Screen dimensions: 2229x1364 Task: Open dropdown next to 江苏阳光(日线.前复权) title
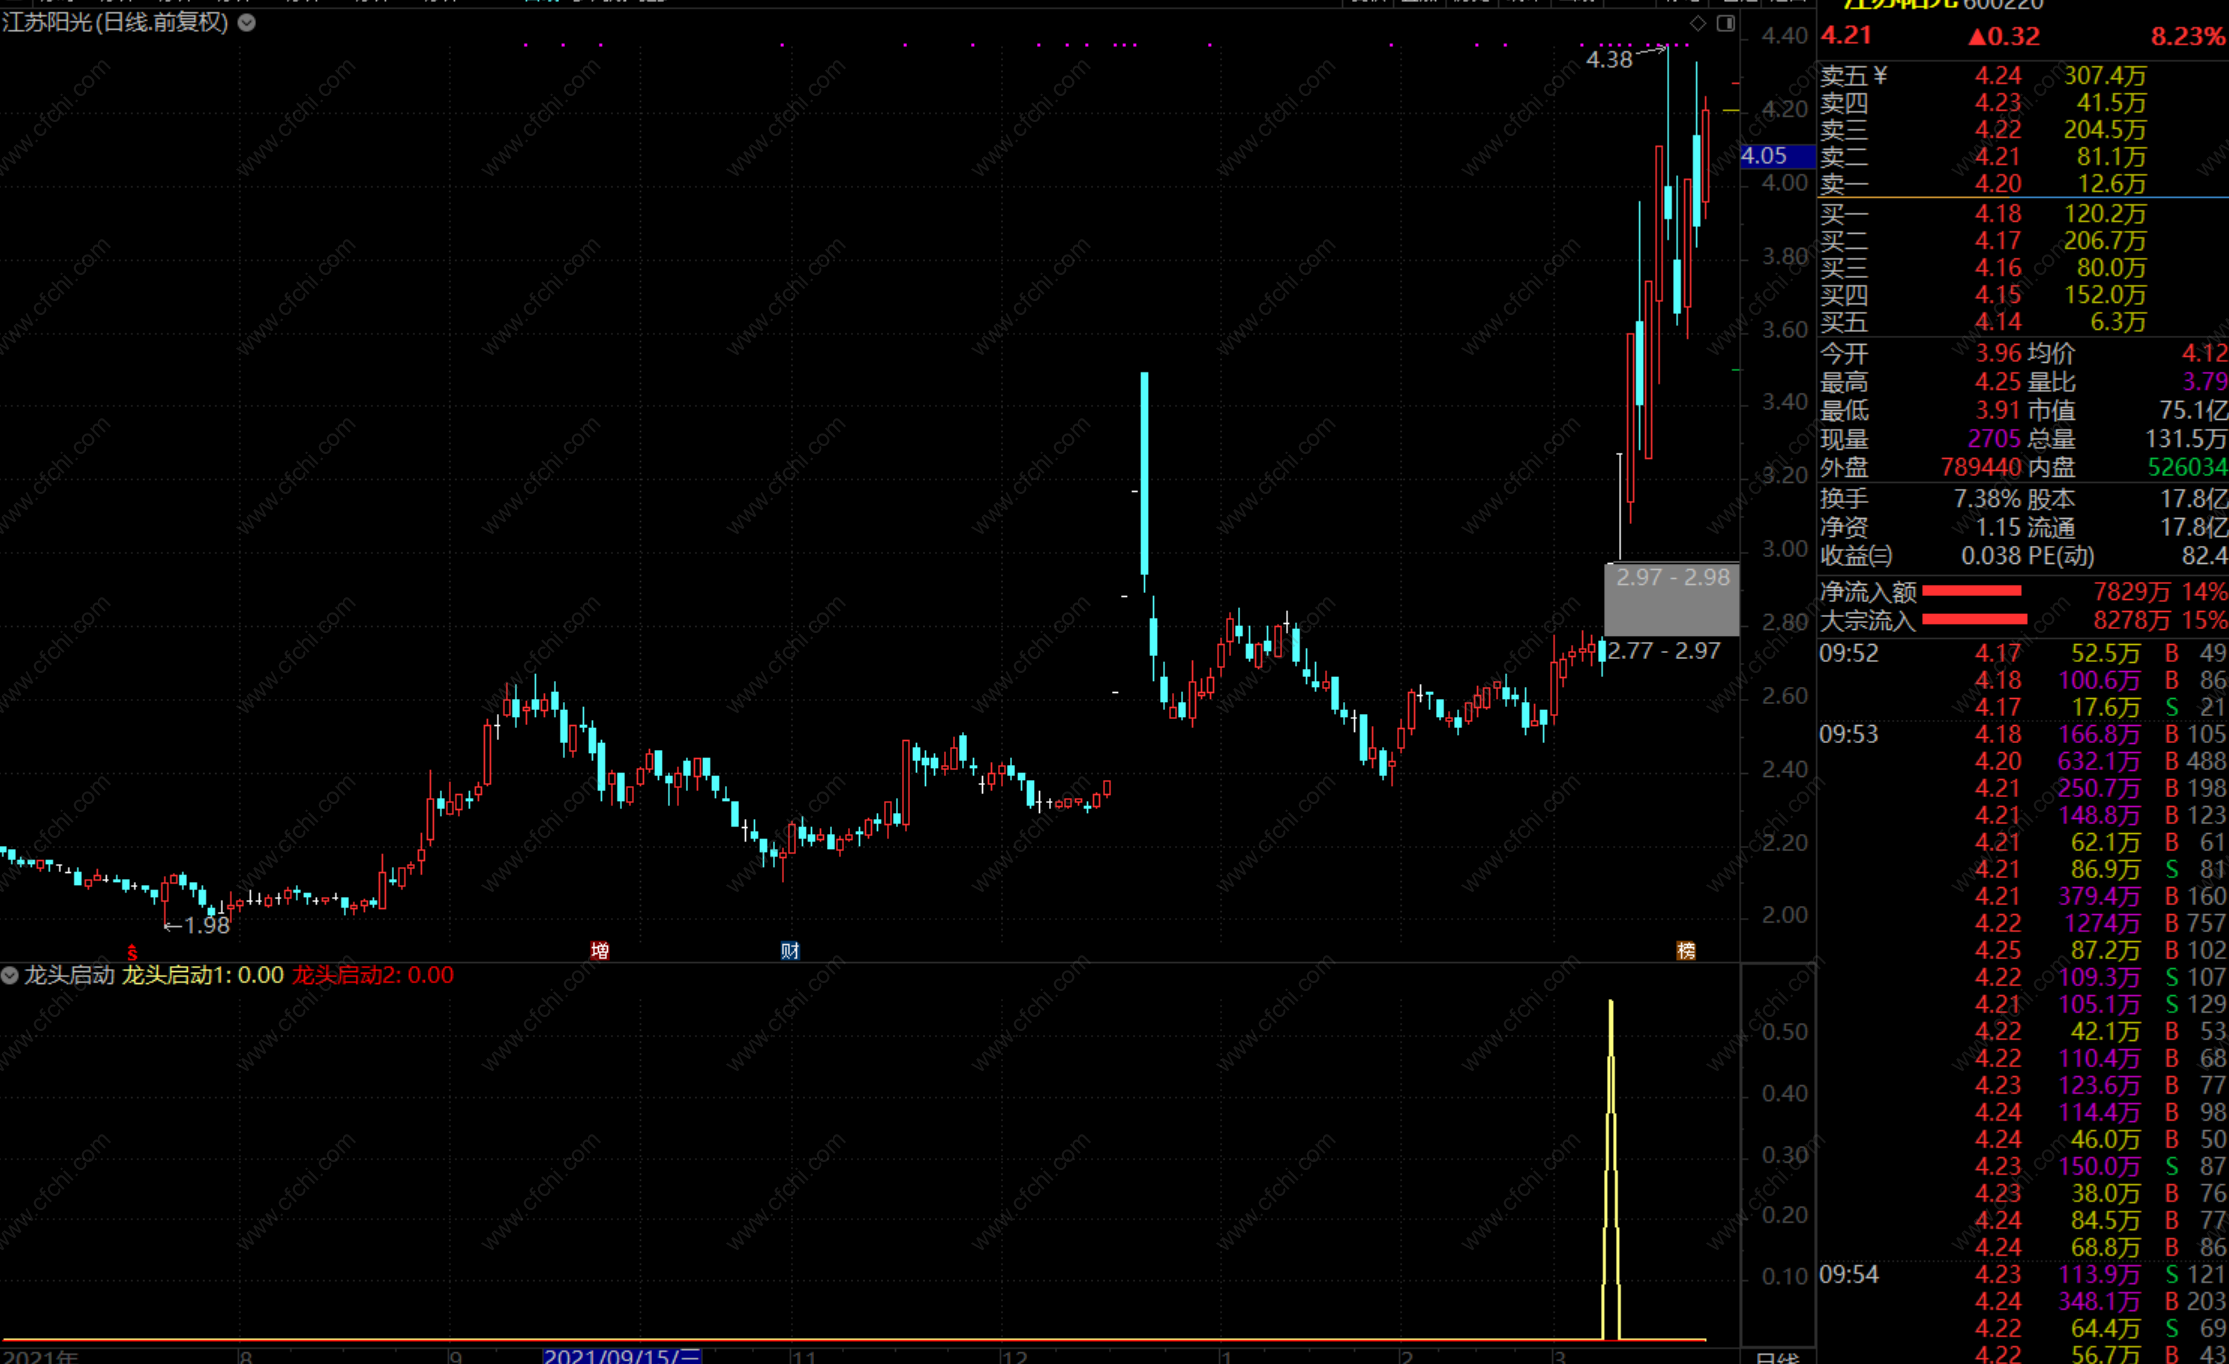247,22
